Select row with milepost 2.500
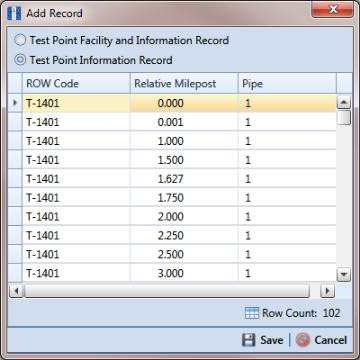Viewport: 360px width, 360px height. (172, 255)
